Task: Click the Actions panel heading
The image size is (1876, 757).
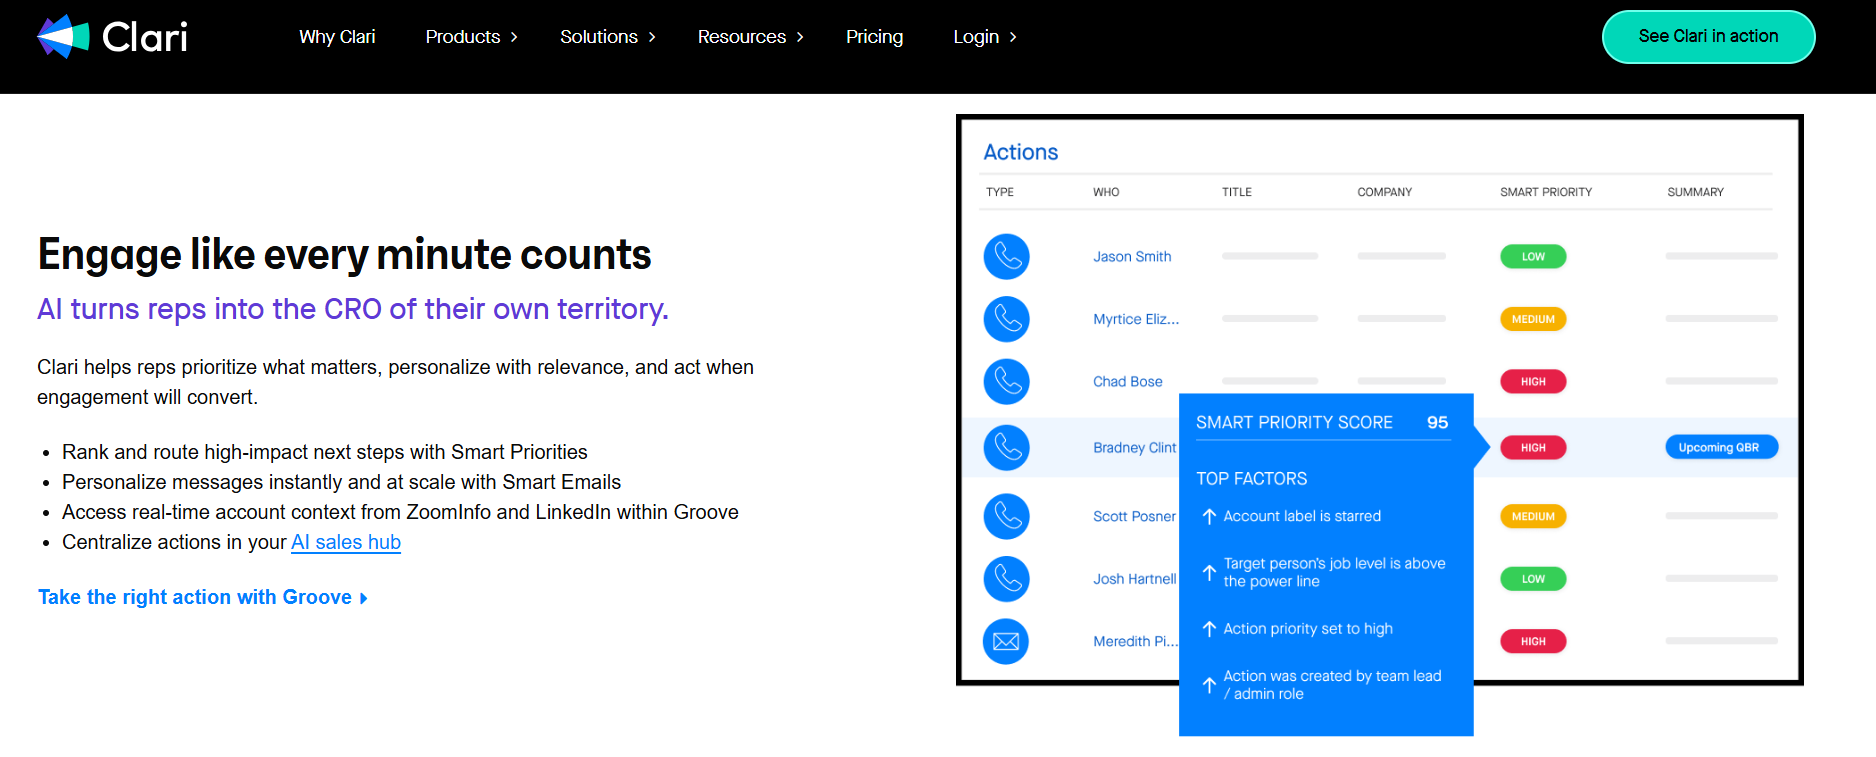Action: tap(1020, 152)
